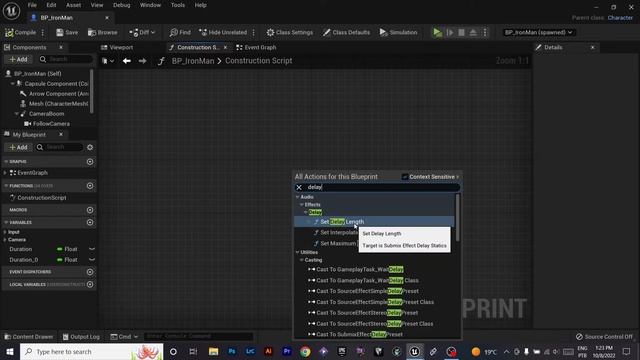Open compile options menu next to Compile
The width and height of the screenshot is (640, 360).
(x=43, y=32)
